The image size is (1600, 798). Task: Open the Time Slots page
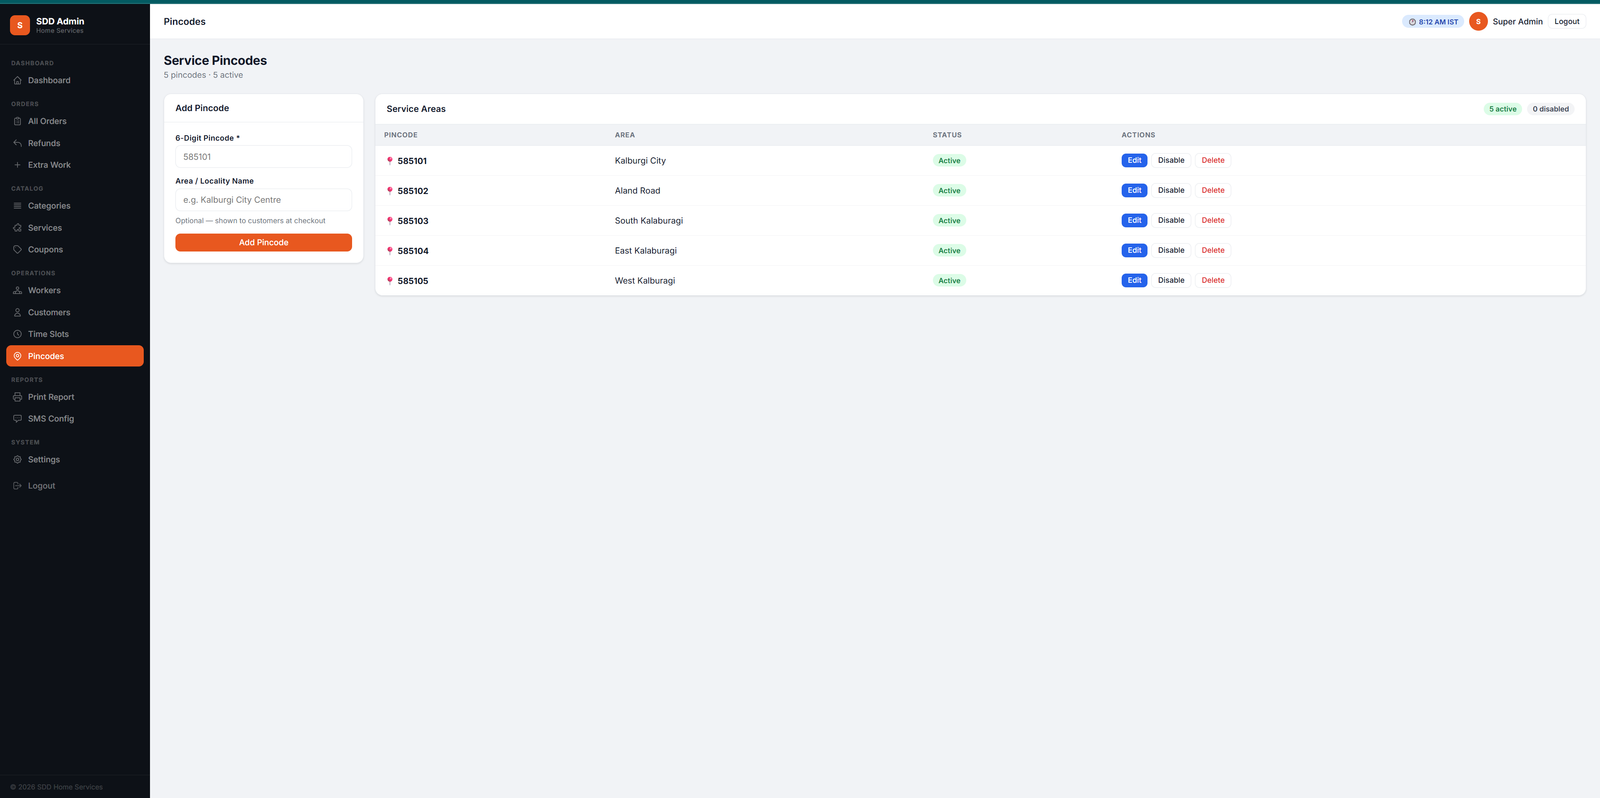(x=75, y=334)
